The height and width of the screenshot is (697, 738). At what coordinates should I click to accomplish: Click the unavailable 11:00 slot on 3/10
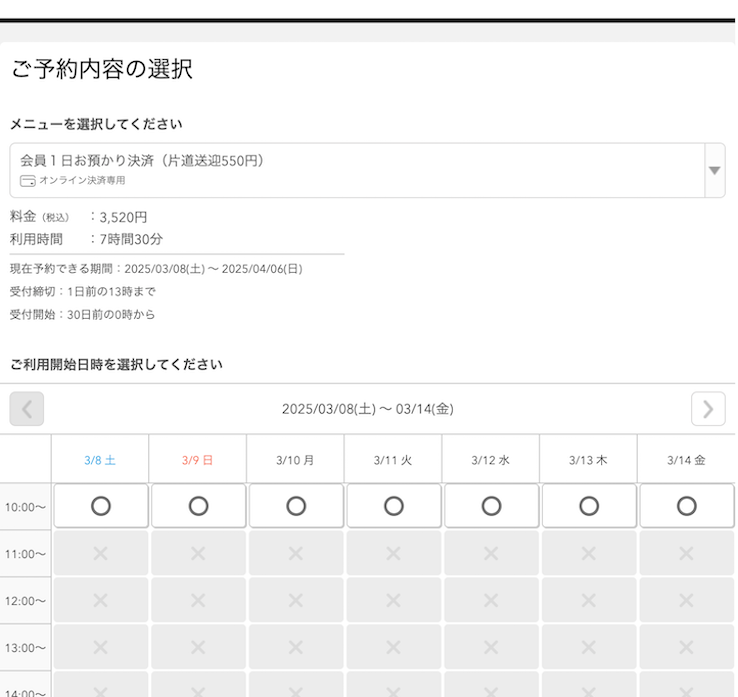coord(296,553)
